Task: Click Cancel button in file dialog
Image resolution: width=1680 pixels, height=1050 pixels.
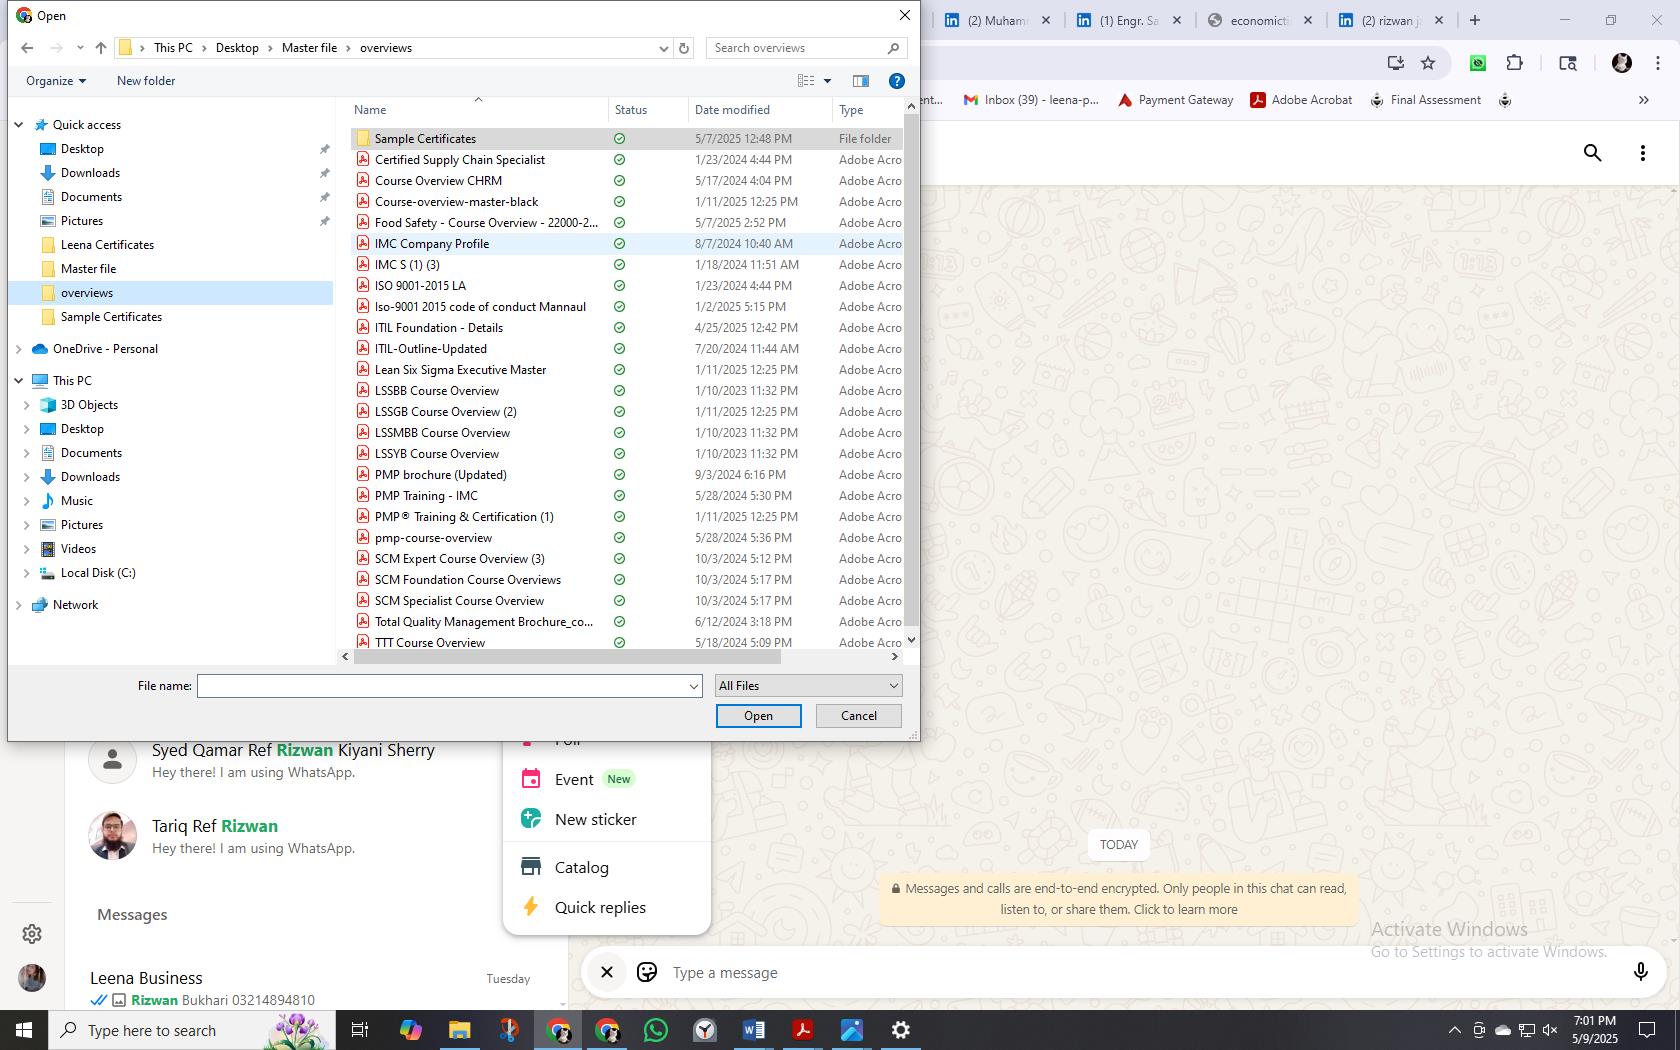Action: [859, 716]
